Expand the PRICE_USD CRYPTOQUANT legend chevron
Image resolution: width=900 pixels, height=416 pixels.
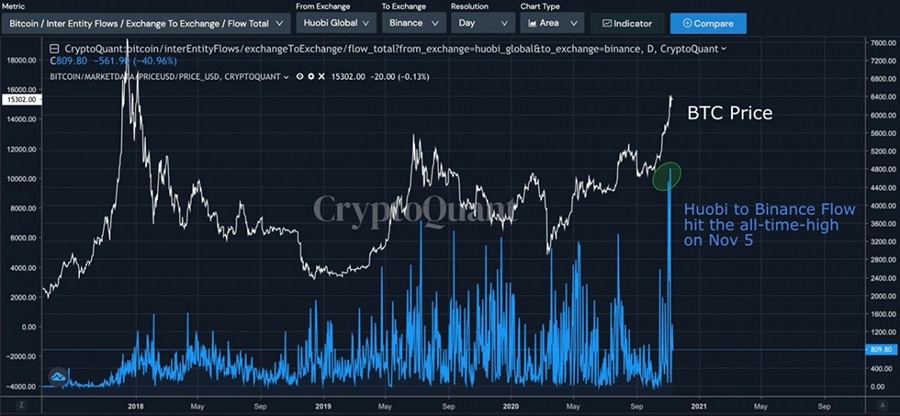pyautogui.click(x=286, y=76)
